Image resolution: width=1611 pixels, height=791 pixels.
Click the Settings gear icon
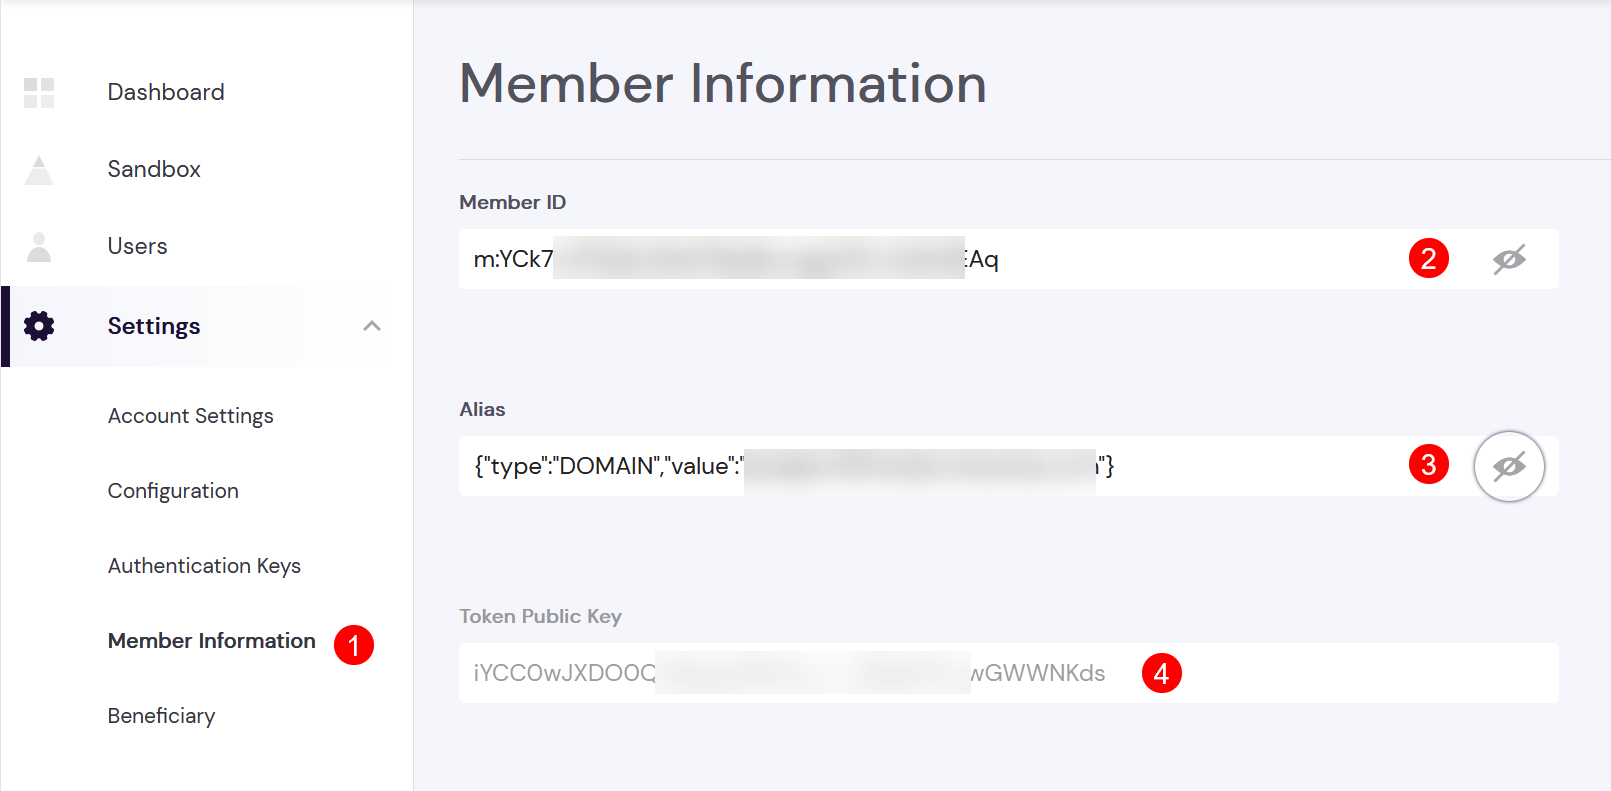39,326
